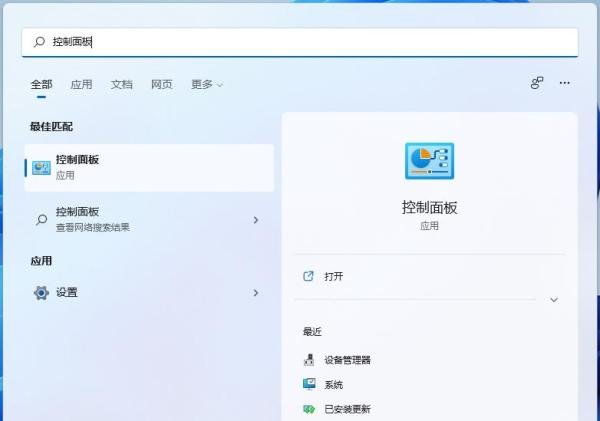Expand the 更多 dropdown
Screen dimensions: 600x421
pos(207,85)
